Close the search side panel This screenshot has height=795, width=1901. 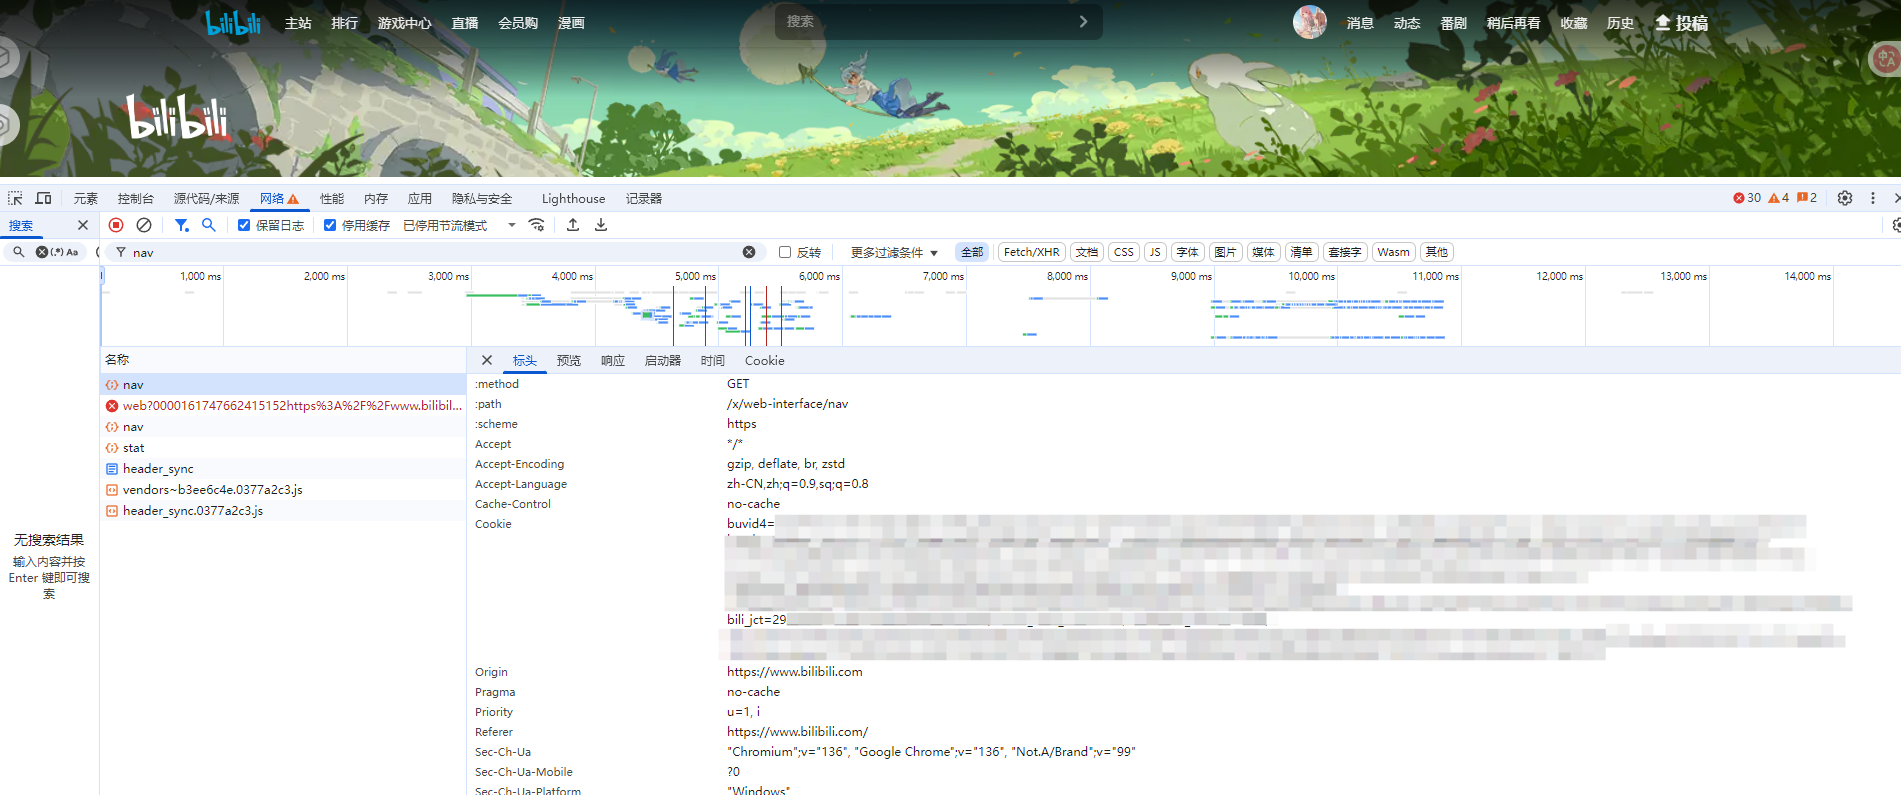click(83, 225)
